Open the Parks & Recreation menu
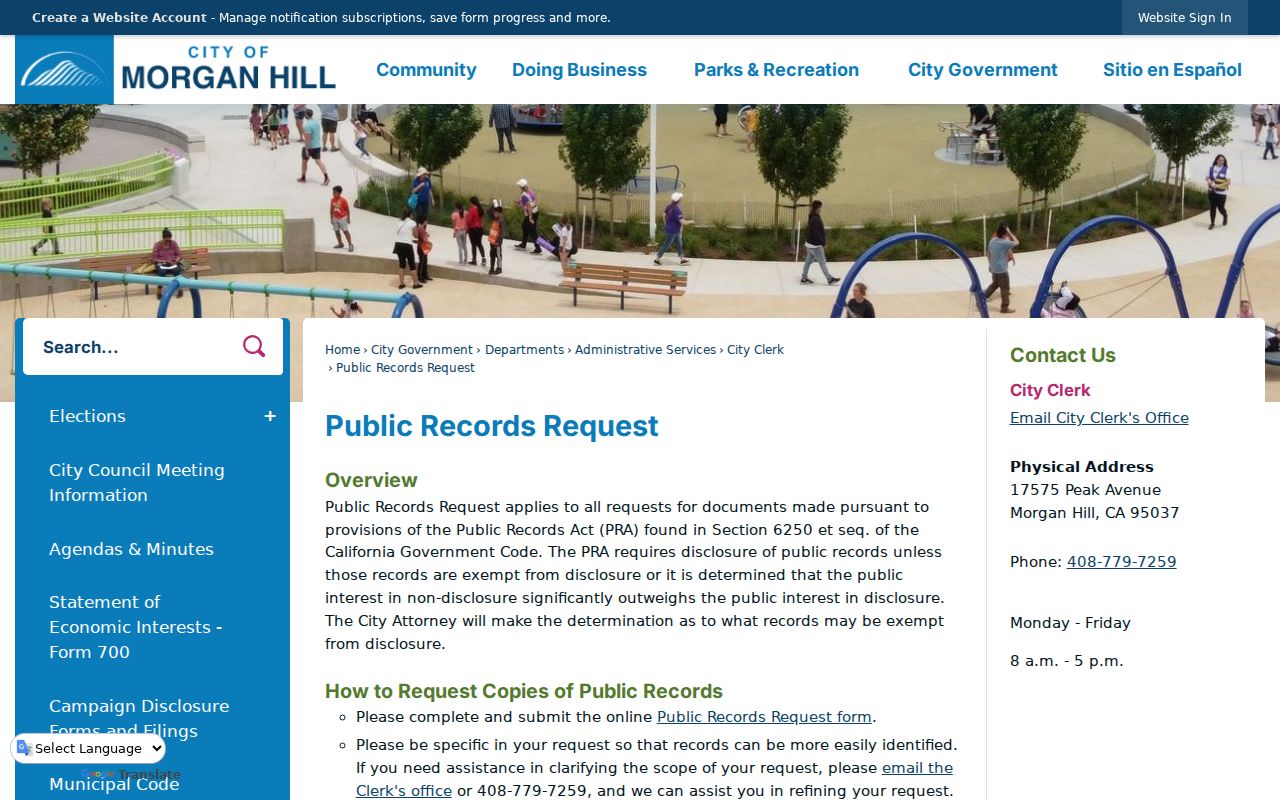The image size is (1280, 800). coord(776,70)
